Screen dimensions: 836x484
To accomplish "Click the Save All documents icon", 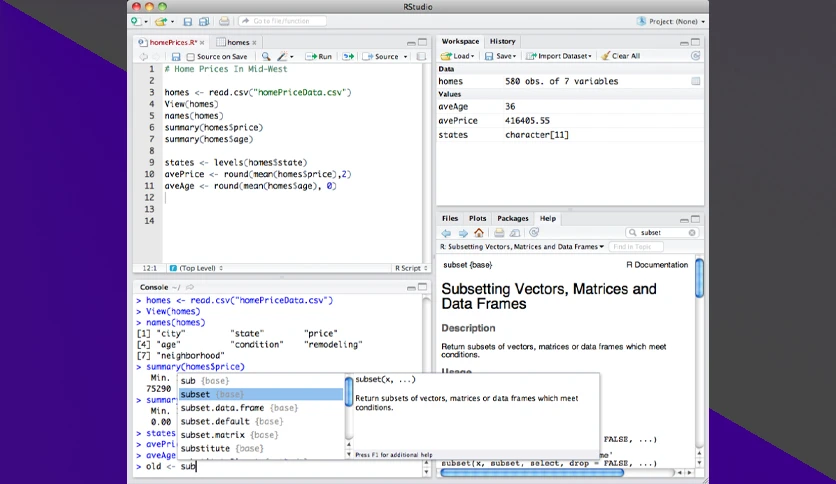I will 203,21.
